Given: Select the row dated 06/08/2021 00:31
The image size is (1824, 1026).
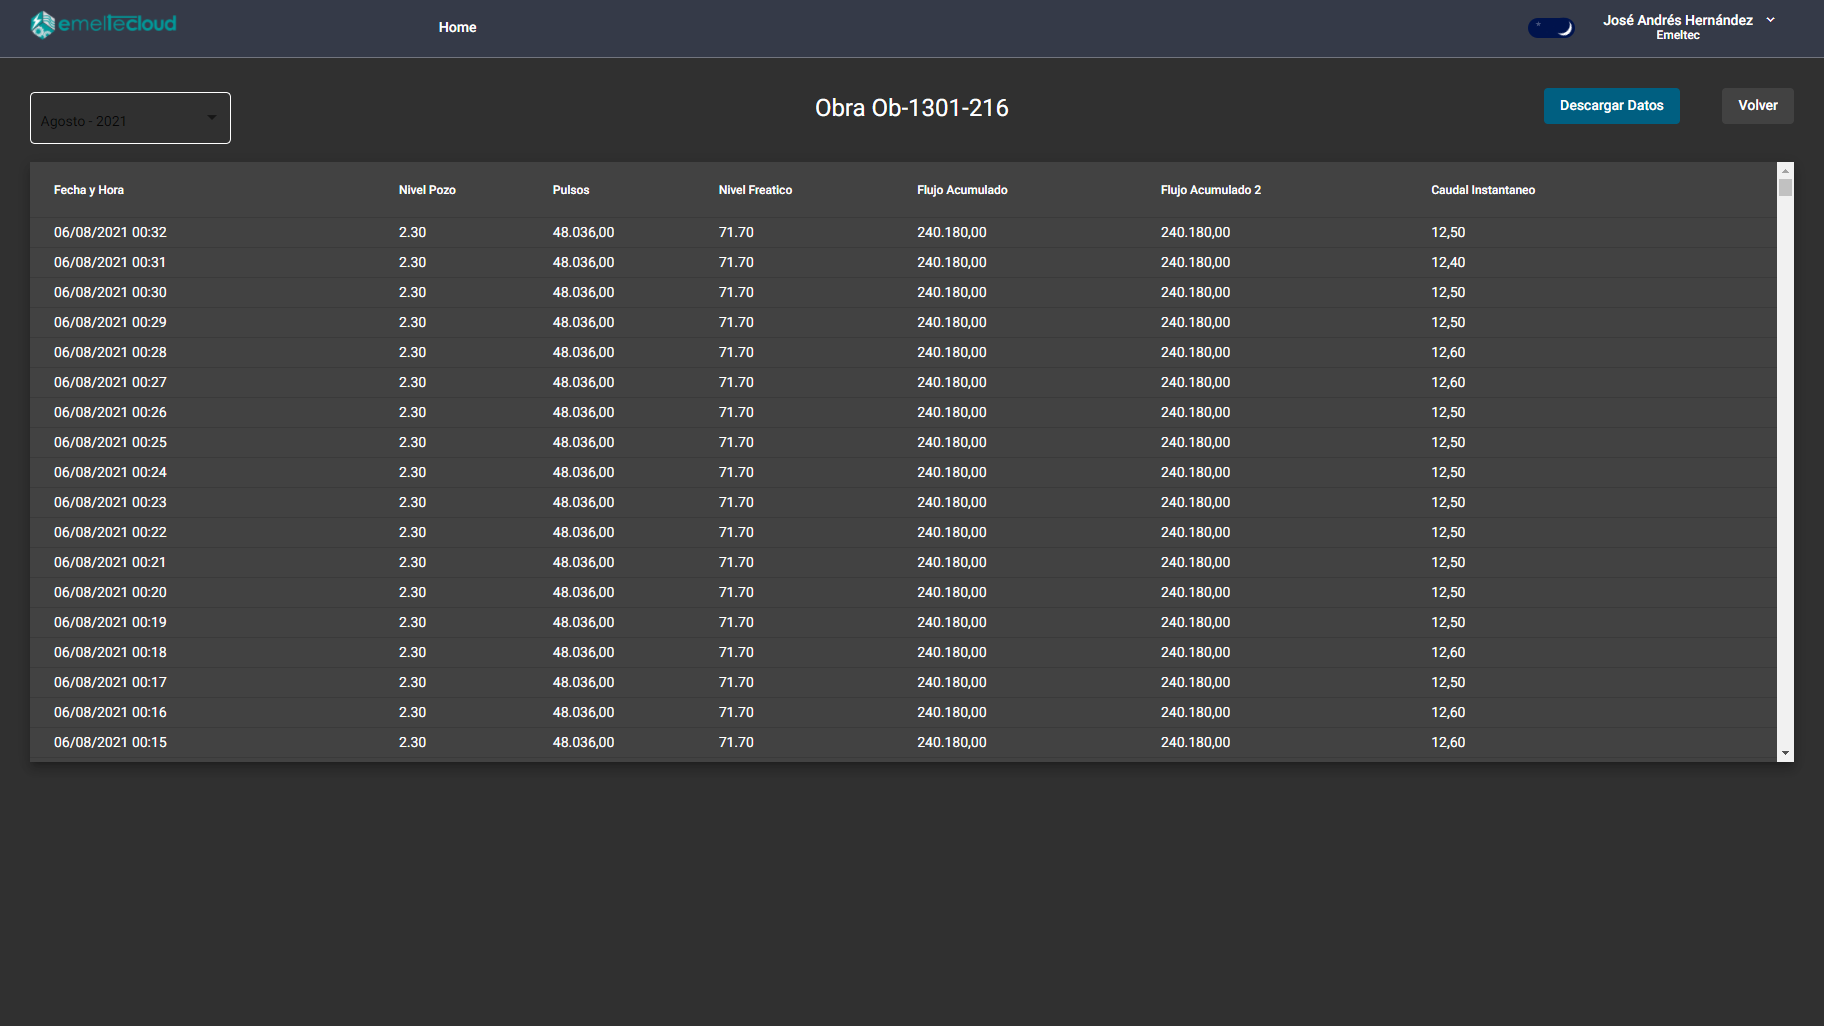Looking at the screenshot, I should (x=904, y=263).
